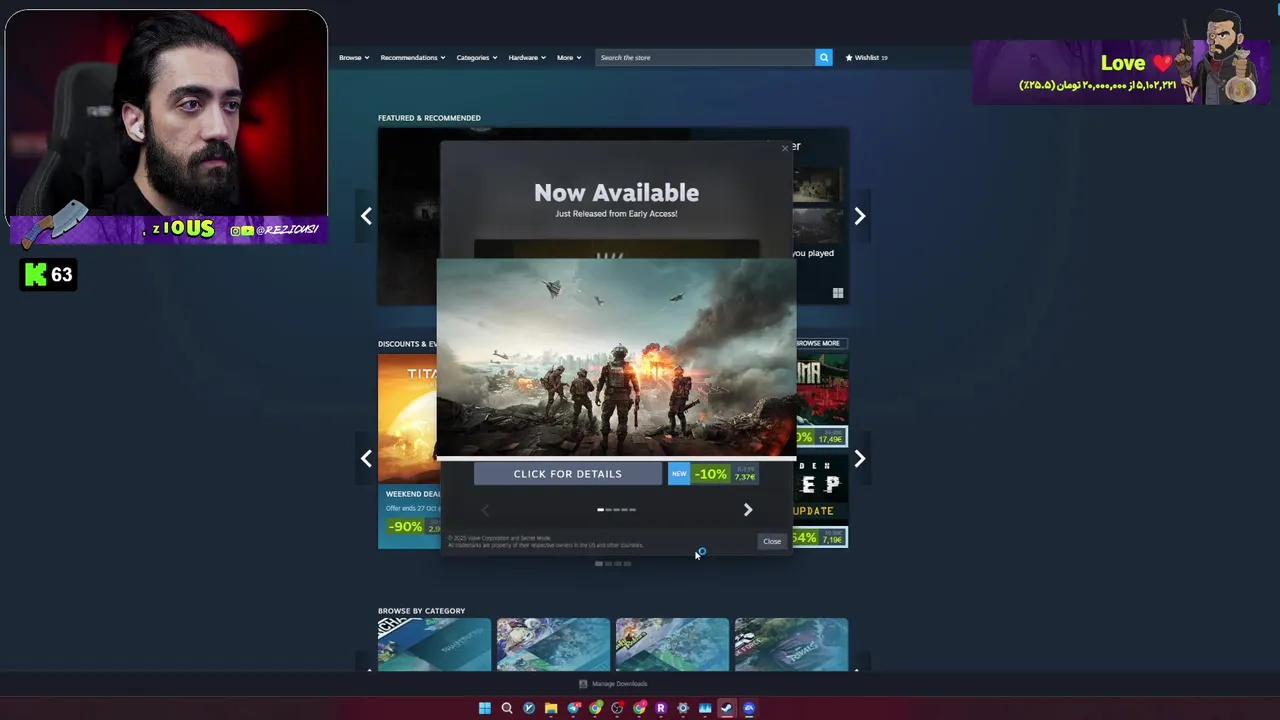Advance the Featured carousel with right arrow

point(860,216)
